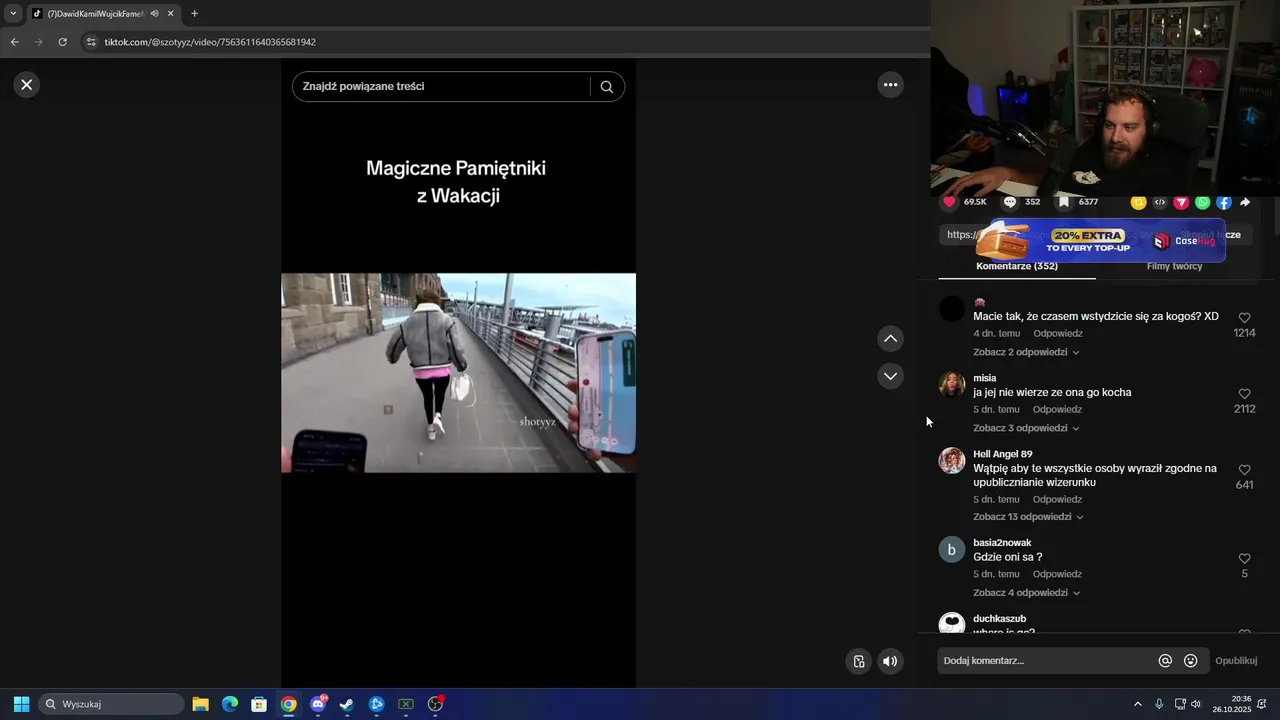The width and height of the screenshot is (1280, 720).
Task: Click the Wyszukaj taskbar search box
Action: pyautogui.click(x=111, y=704)
